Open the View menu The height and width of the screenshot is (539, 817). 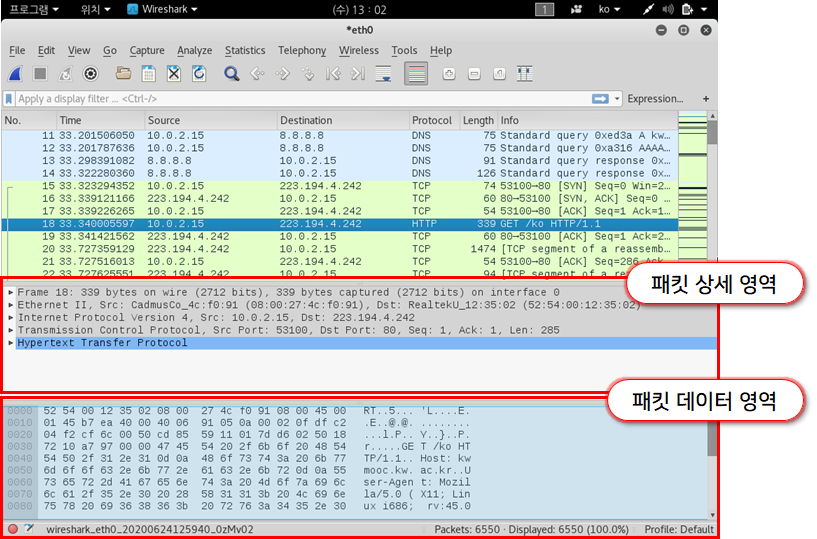79,51
